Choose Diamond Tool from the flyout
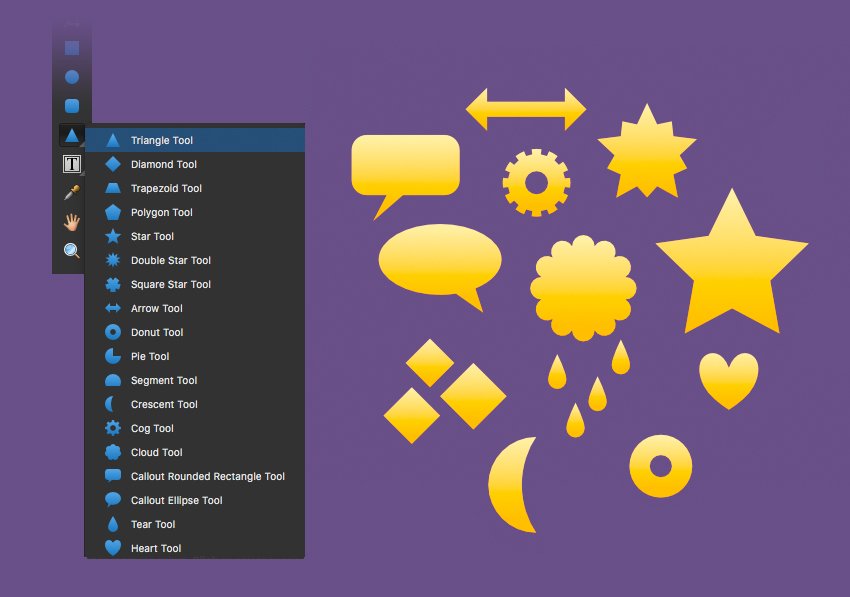 195,164
